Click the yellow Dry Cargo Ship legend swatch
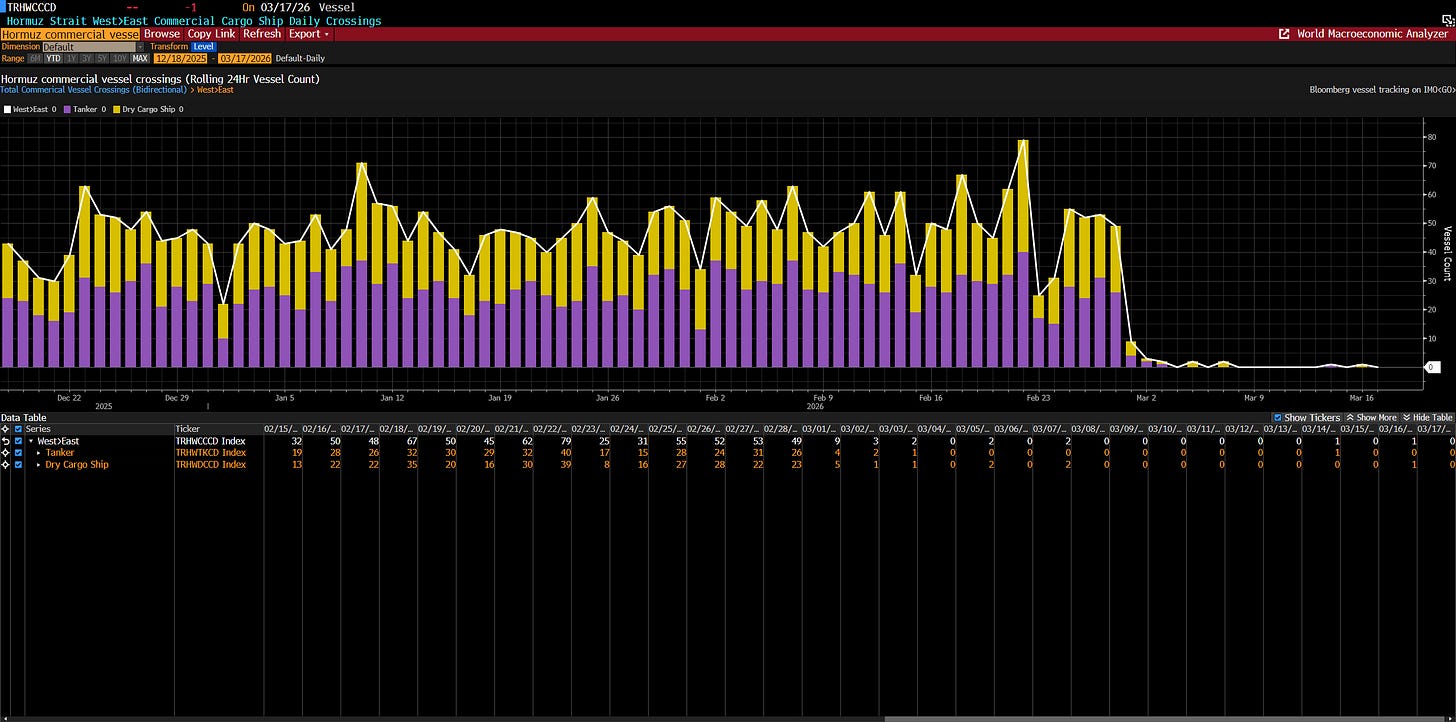This screenshot has height=722, width=1456. (117, 109)
